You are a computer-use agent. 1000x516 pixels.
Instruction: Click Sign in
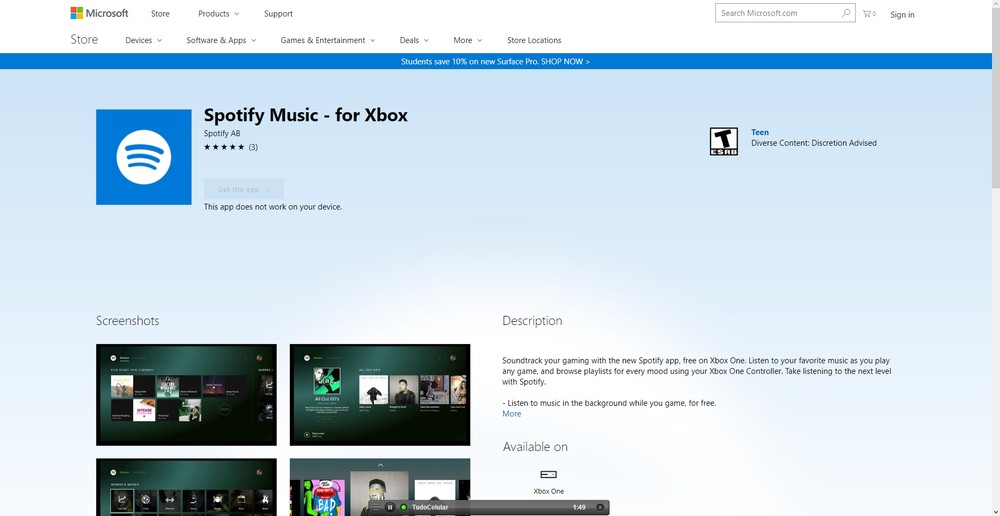coord(902,15)
